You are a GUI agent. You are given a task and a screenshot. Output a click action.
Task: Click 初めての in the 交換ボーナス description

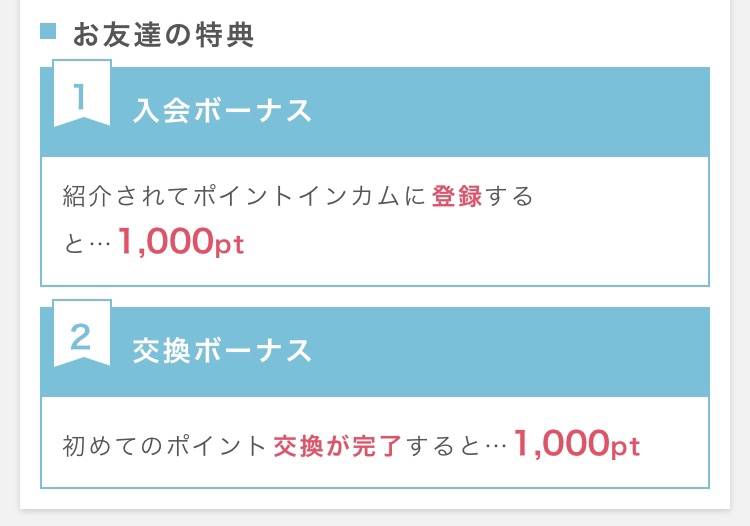pos(112,446)
